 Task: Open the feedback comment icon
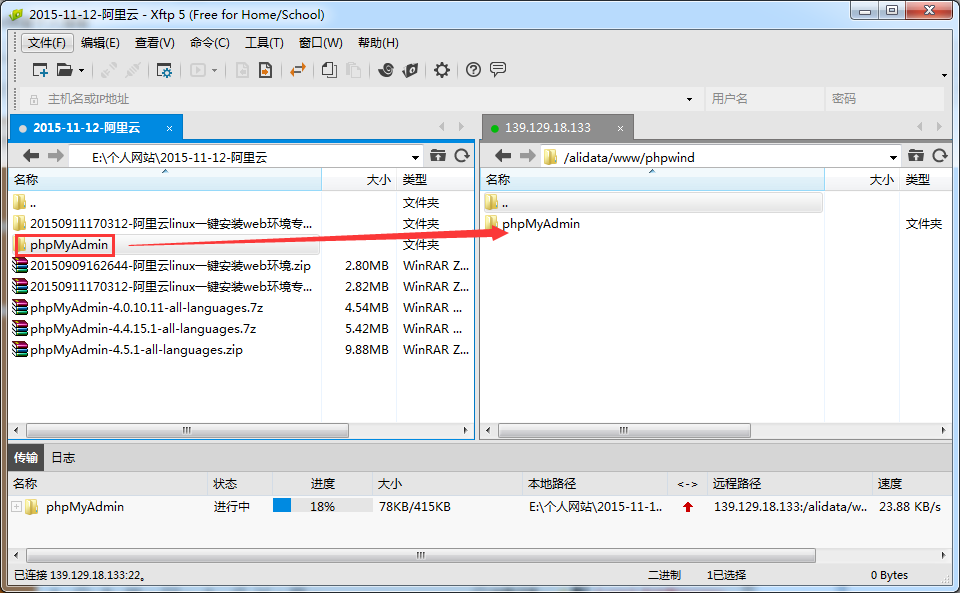pos(496,70)
